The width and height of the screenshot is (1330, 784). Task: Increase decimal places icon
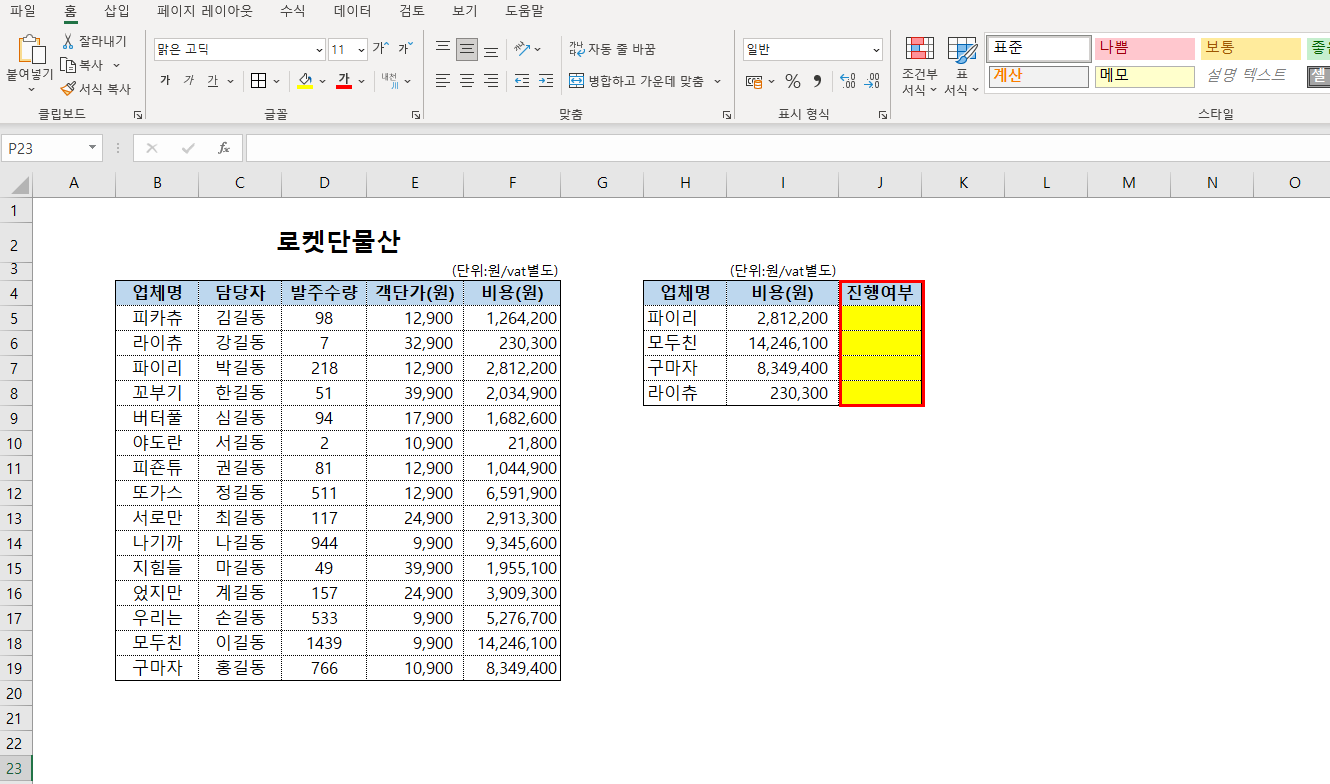(848, 81)
